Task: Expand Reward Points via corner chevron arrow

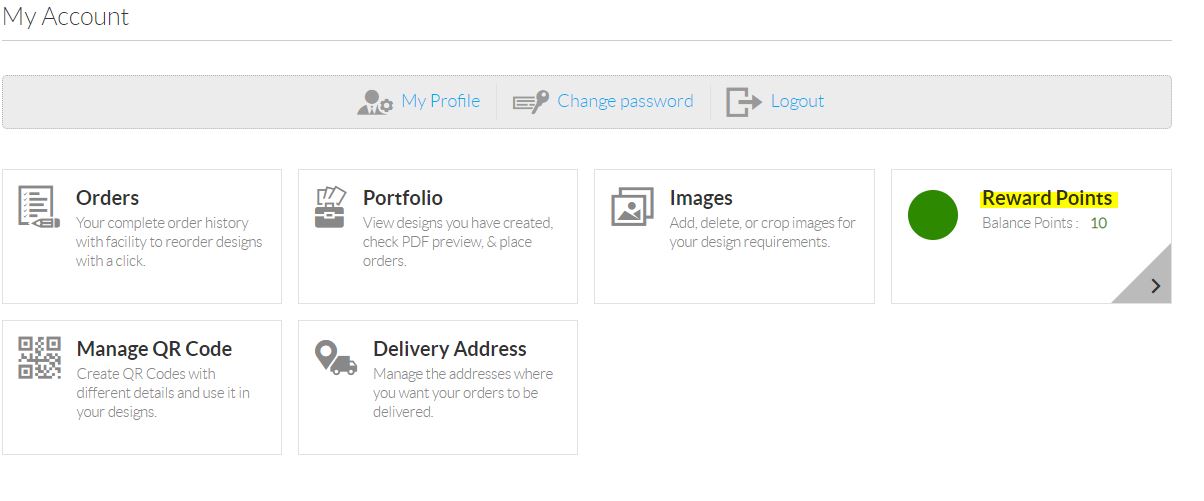Action: point(1154,285)
